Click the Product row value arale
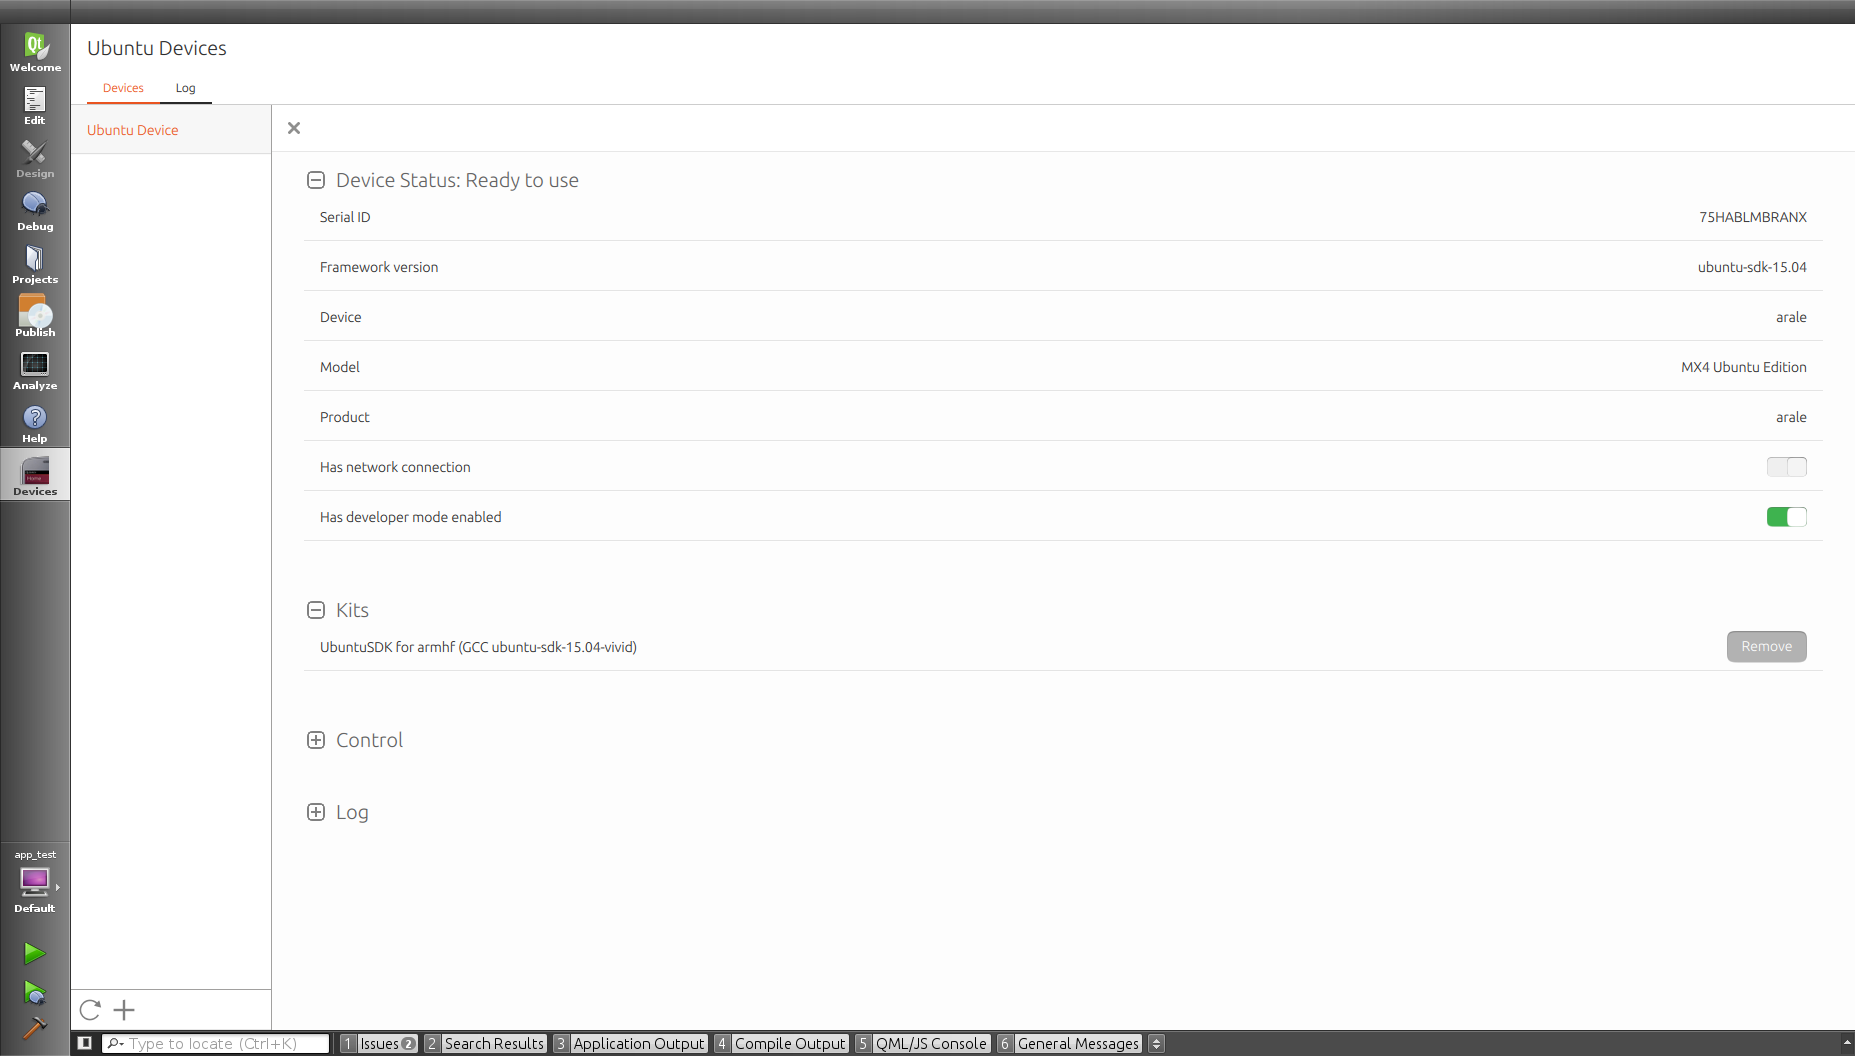1855x1056 pixels. 1791,417
